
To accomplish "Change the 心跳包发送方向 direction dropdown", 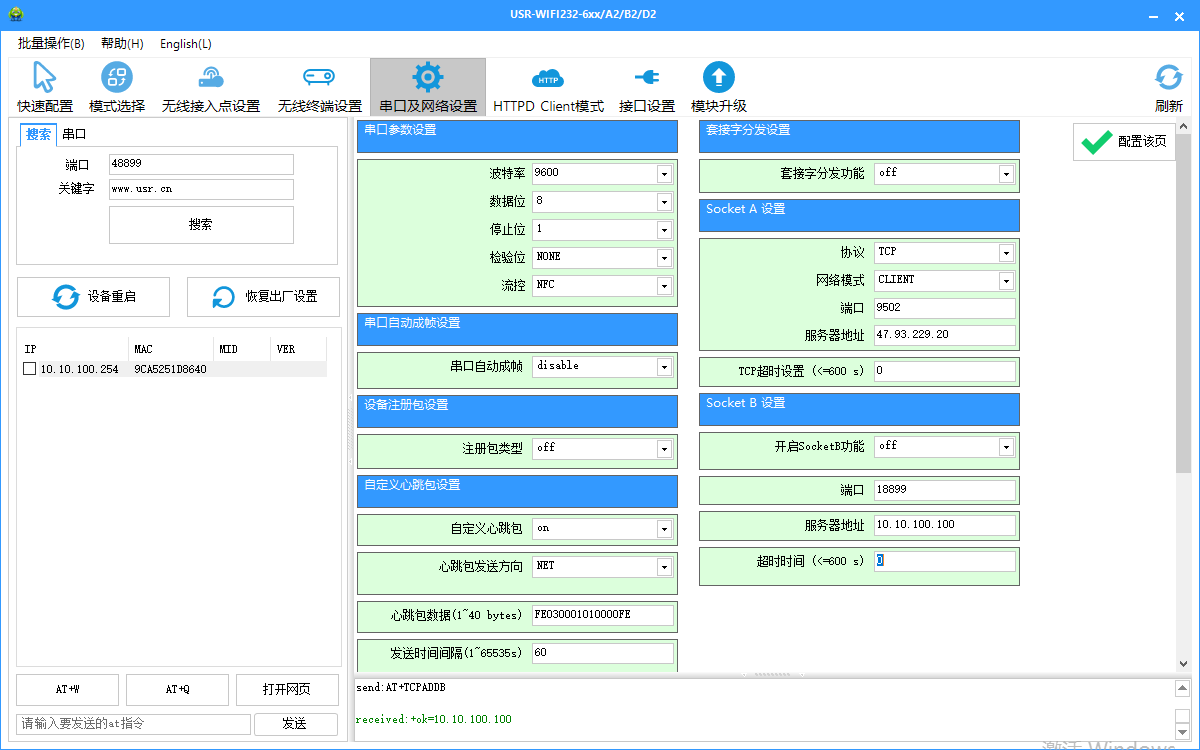I will pyautogui.click(x=663, y=566).
